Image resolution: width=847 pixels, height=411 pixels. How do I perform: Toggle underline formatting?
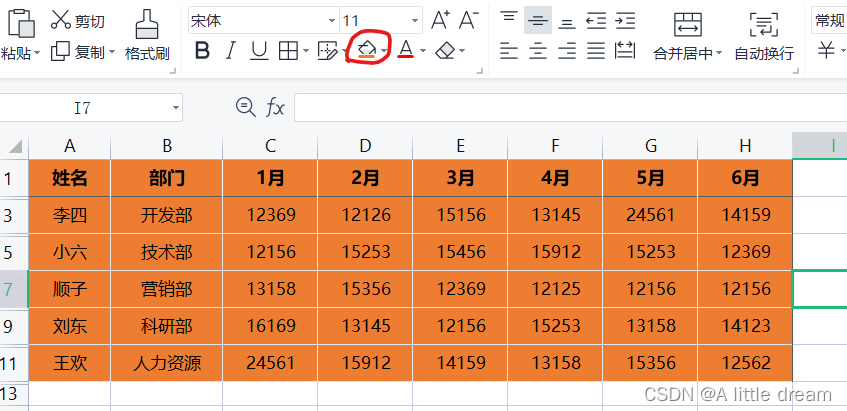259,51
